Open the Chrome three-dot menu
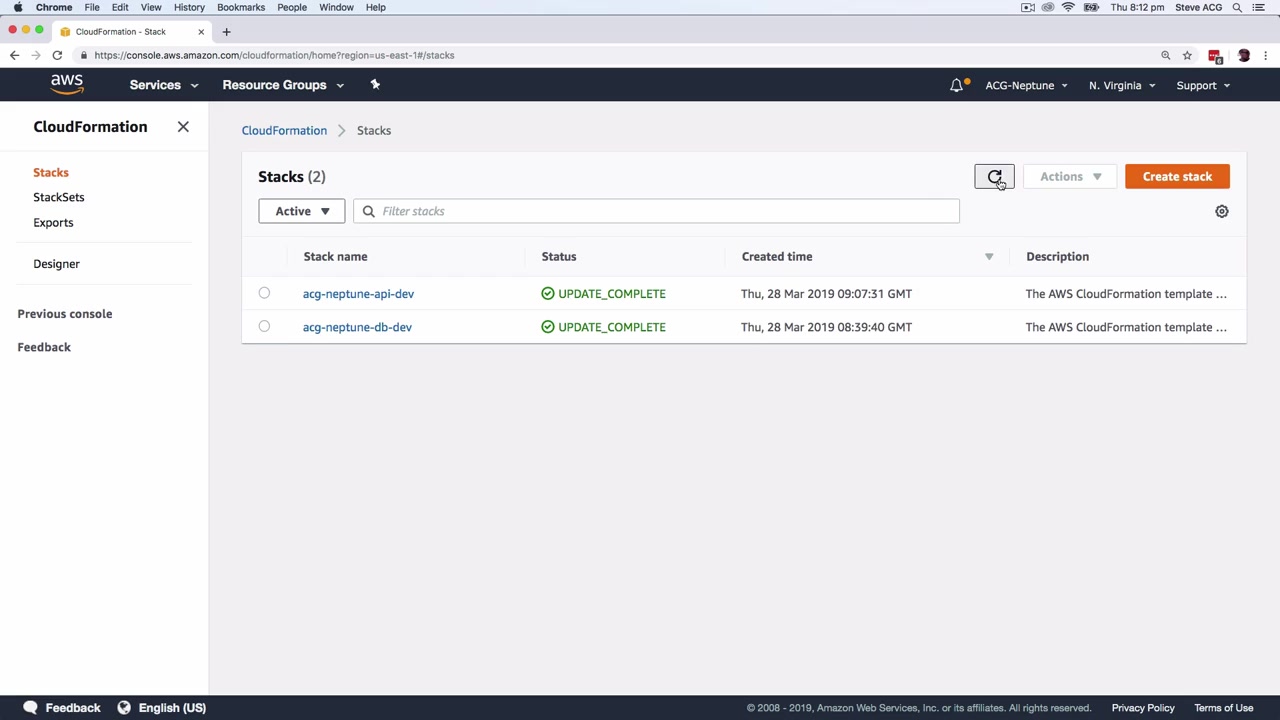 (x=1266, y=55)
